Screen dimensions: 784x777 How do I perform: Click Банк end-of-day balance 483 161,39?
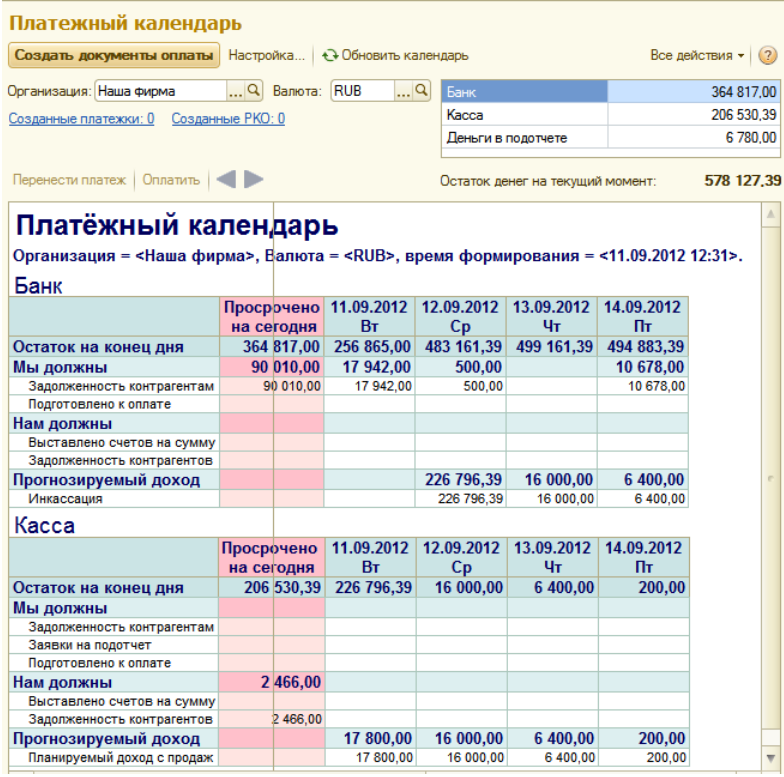click(460, 346)
